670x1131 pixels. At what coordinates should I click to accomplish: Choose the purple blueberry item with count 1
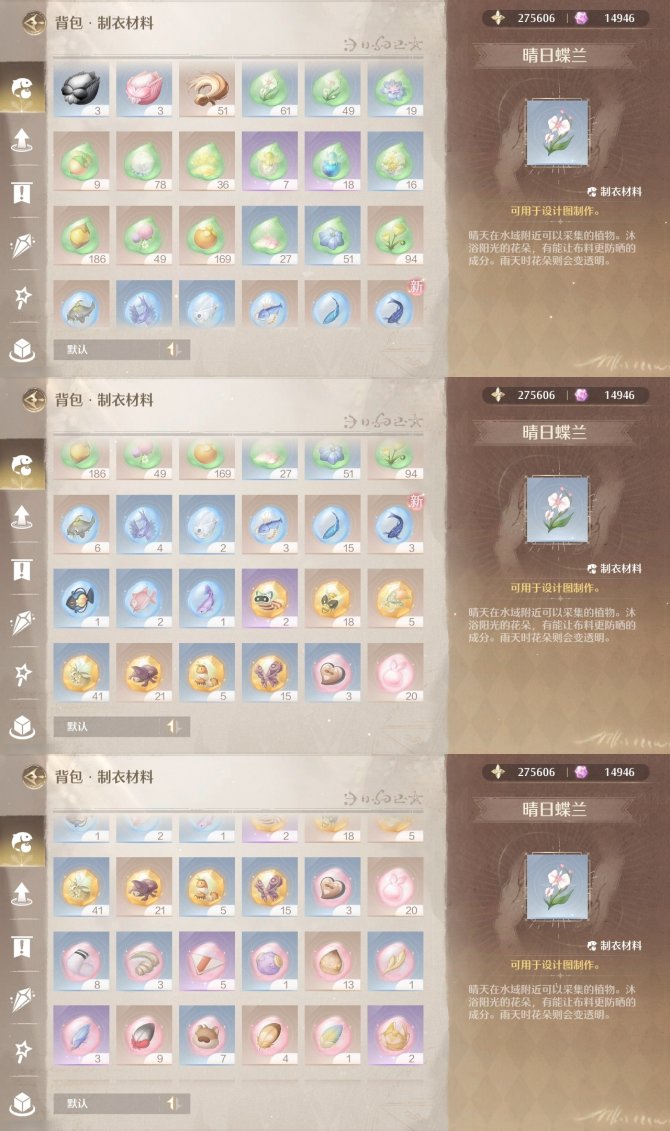(x=270, y=961)
